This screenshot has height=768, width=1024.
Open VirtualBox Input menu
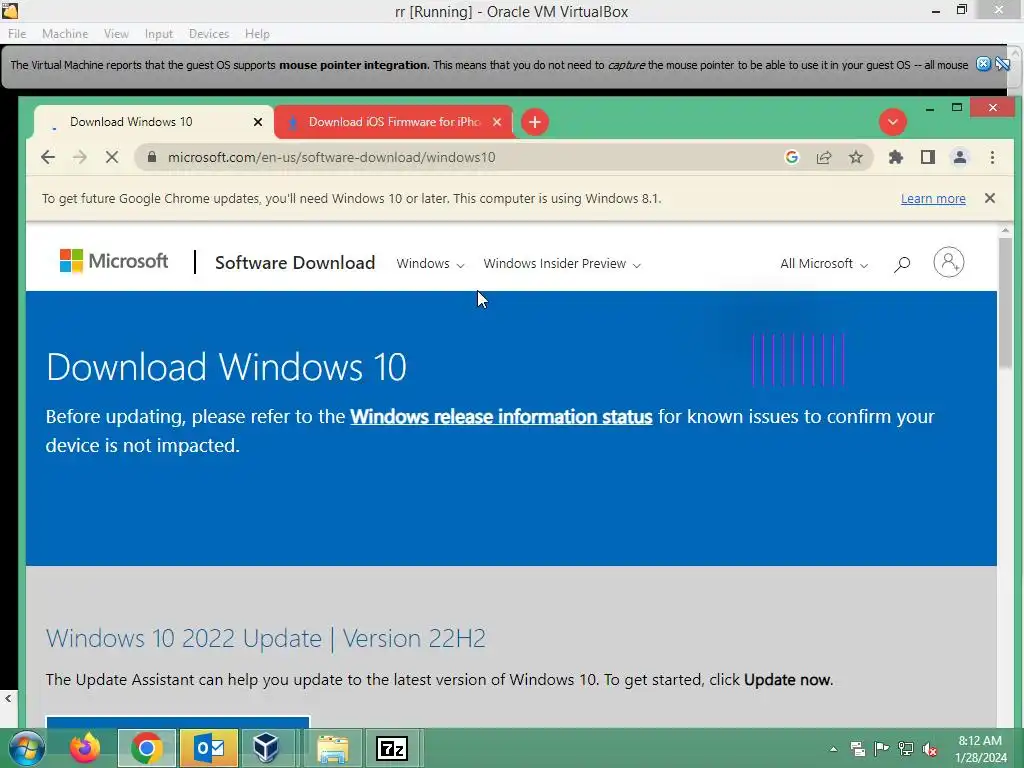click(159, 34)
